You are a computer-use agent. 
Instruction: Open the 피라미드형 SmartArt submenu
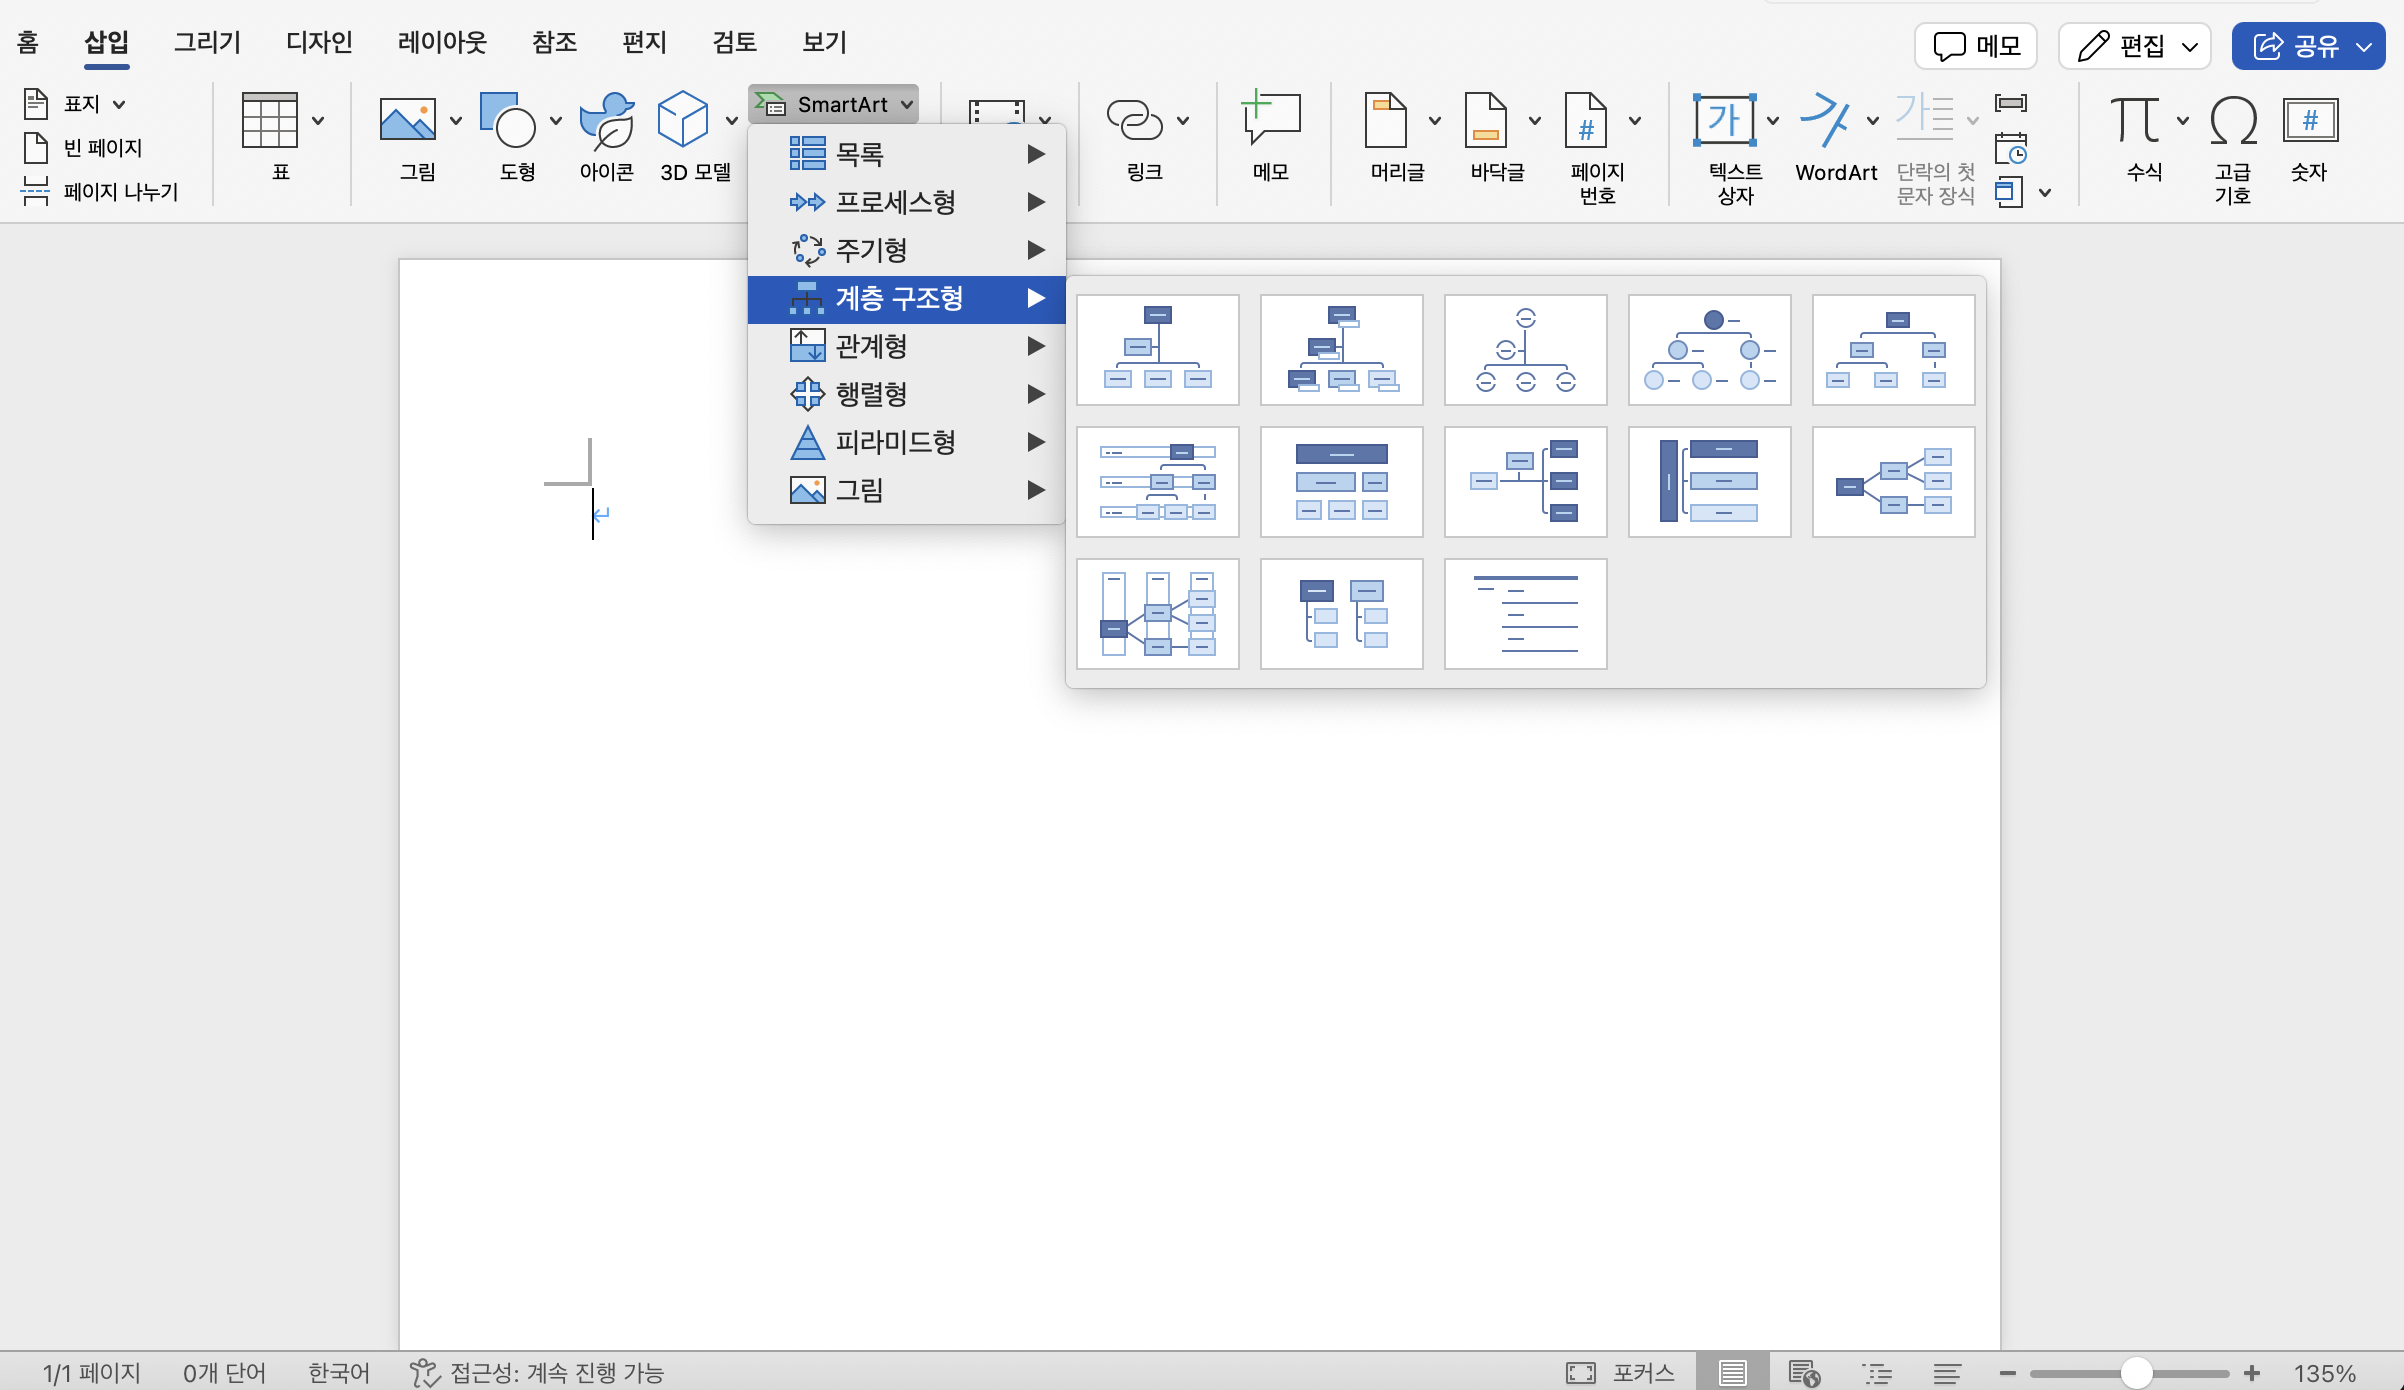click(x=907, y=442)
